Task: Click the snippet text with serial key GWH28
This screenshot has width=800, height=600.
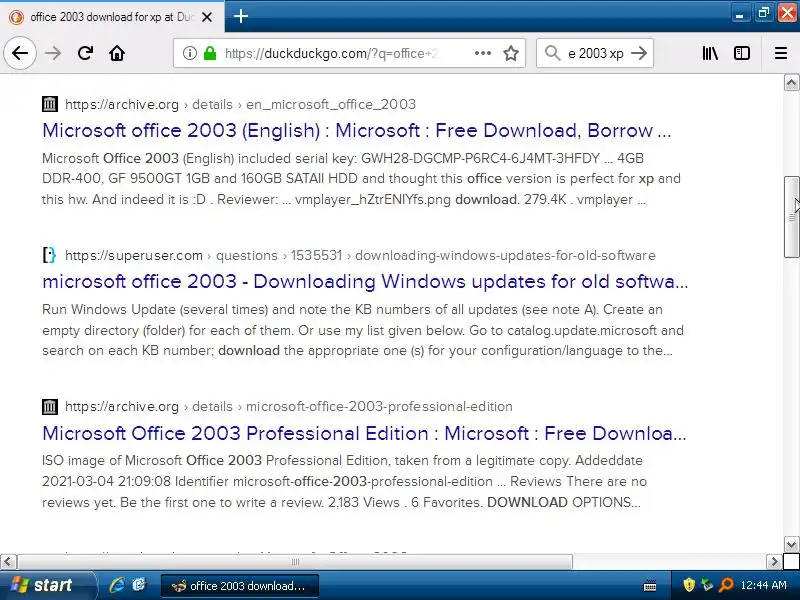Action: pos(361,179)
